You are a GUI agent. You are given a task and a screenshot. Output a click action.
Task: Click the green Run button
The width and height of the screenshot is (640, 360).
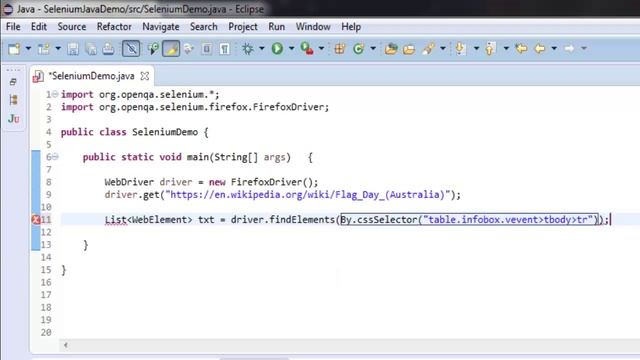point(277,49)
